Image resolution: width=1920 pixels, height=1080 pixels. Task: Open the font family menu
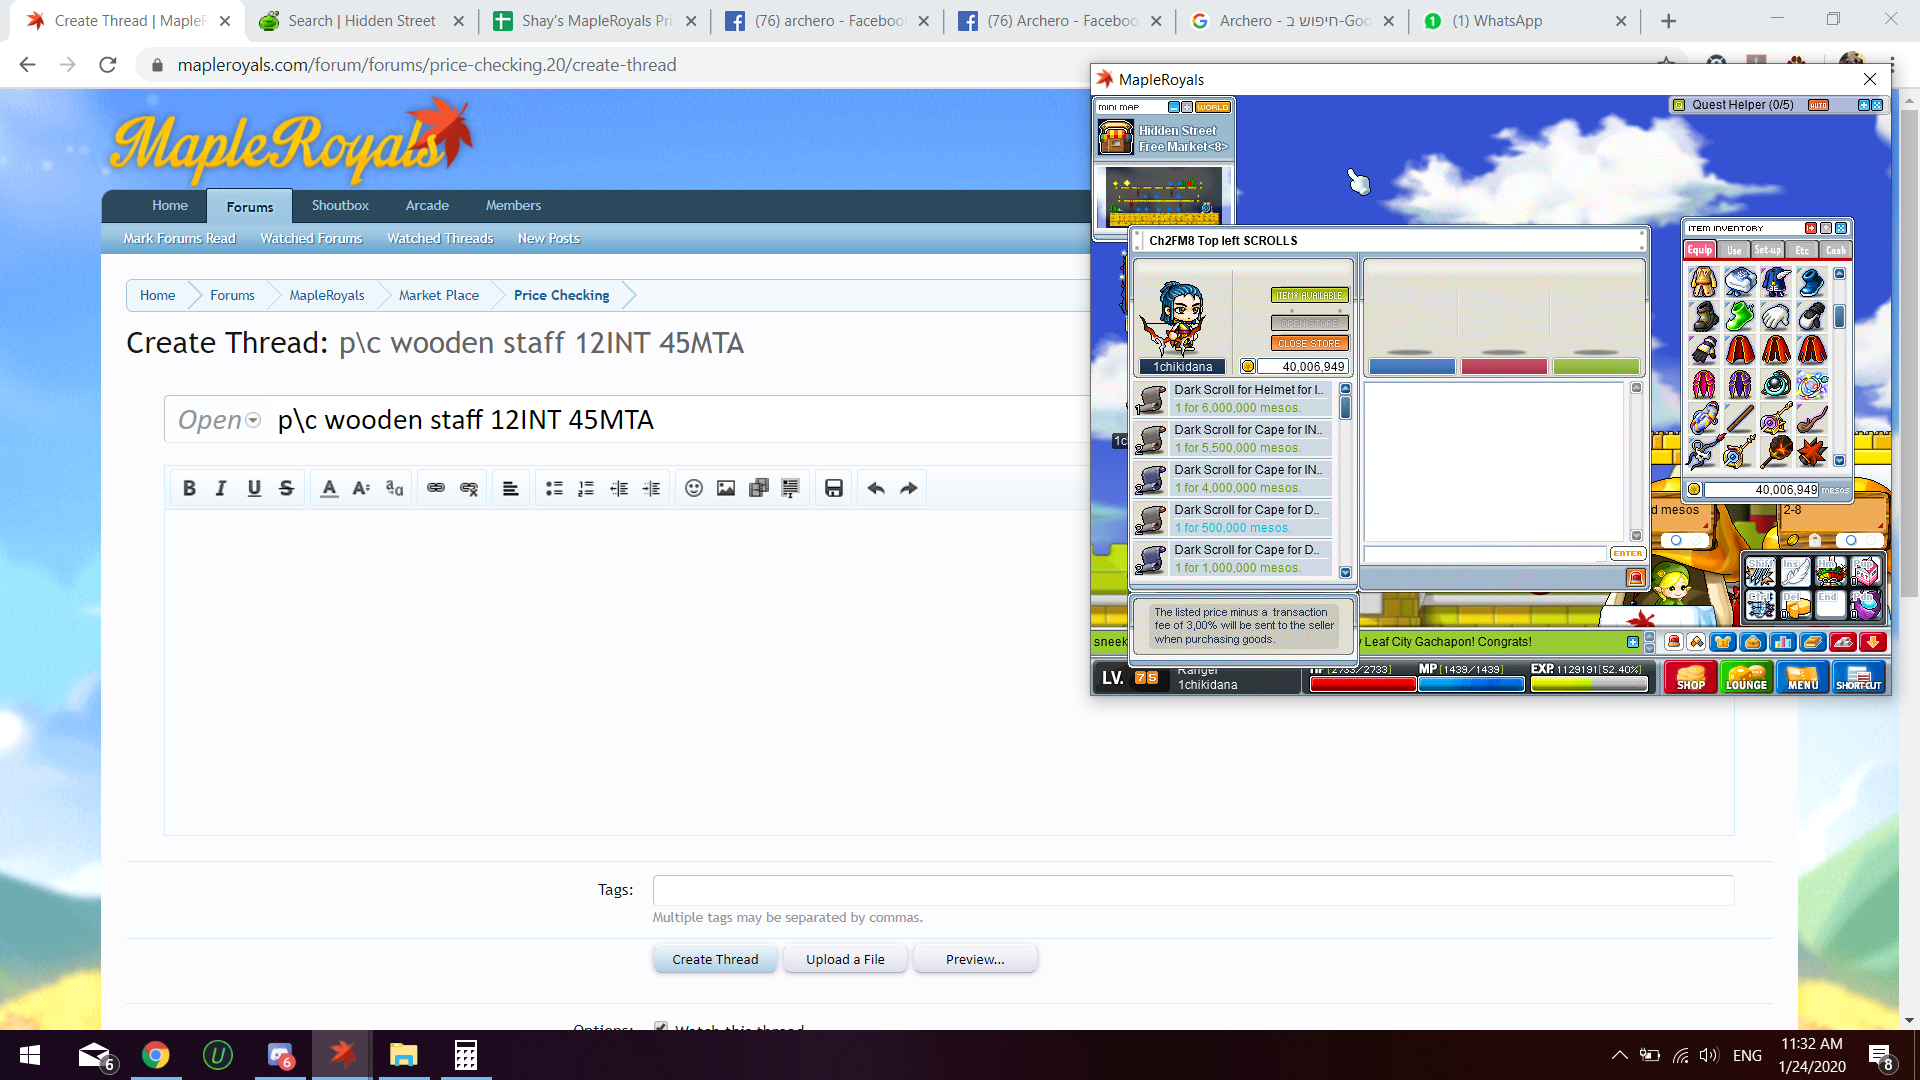coord(394,488)
